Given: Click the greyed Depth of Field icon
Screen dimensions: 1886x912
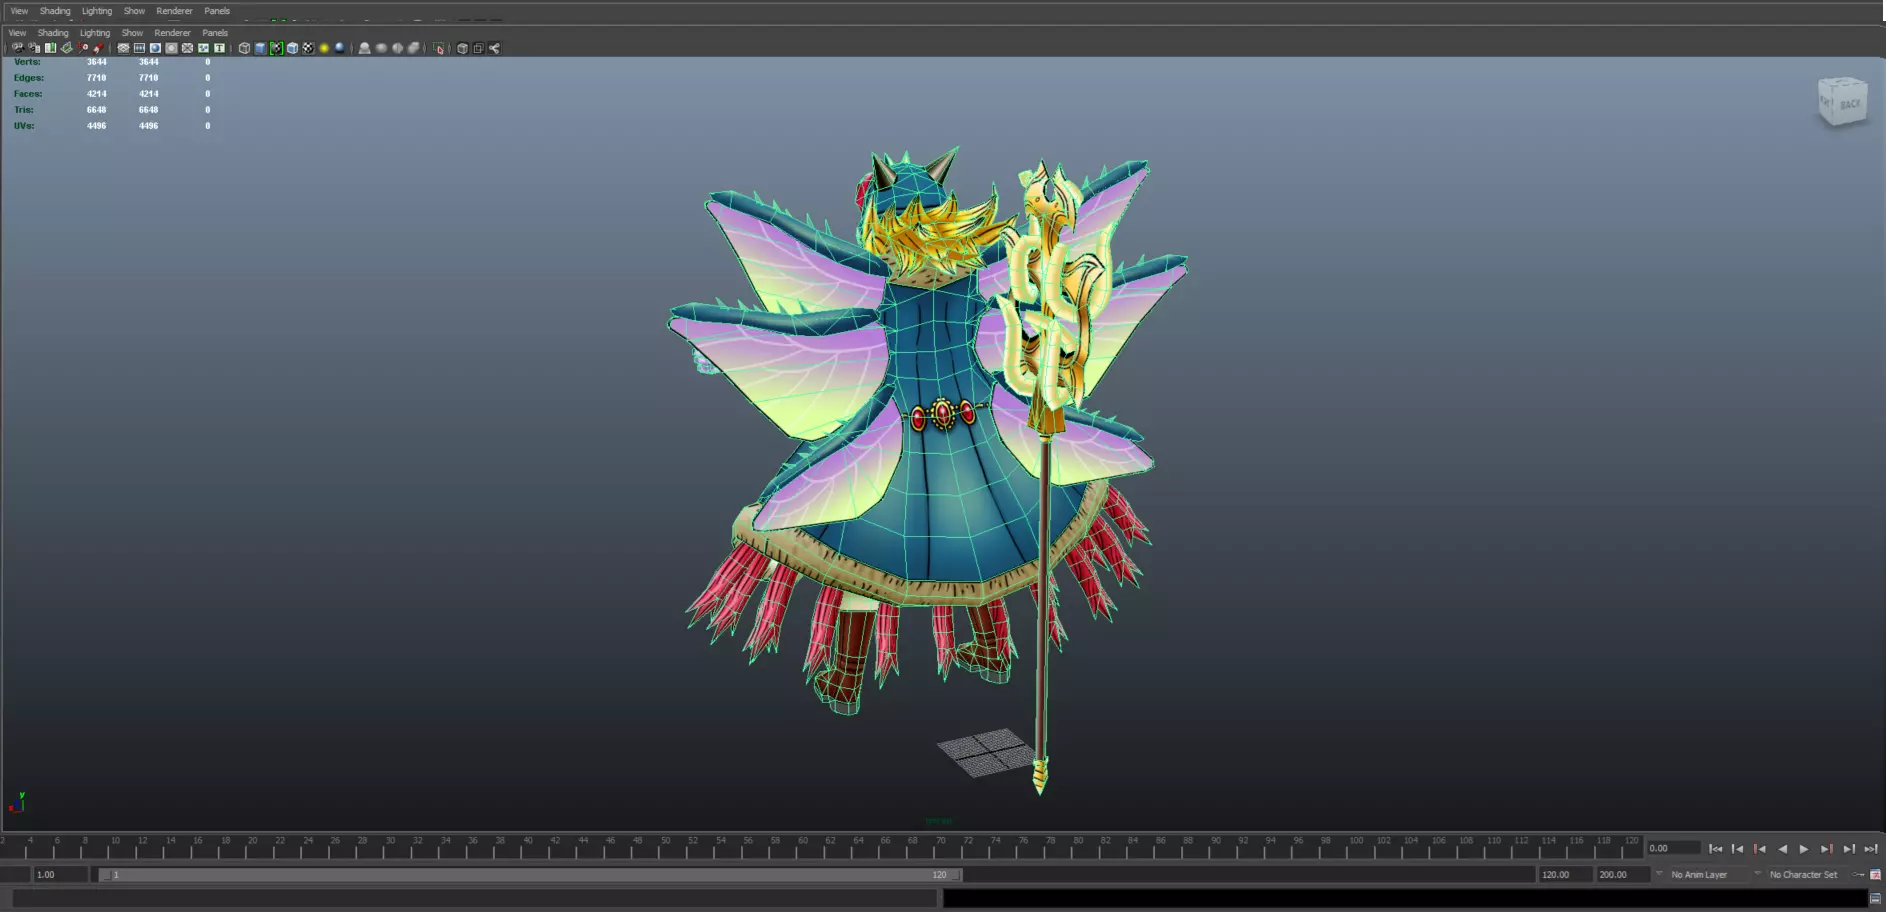Looking at the screenshot, I should pyautogui.click(x=413, y=48).
